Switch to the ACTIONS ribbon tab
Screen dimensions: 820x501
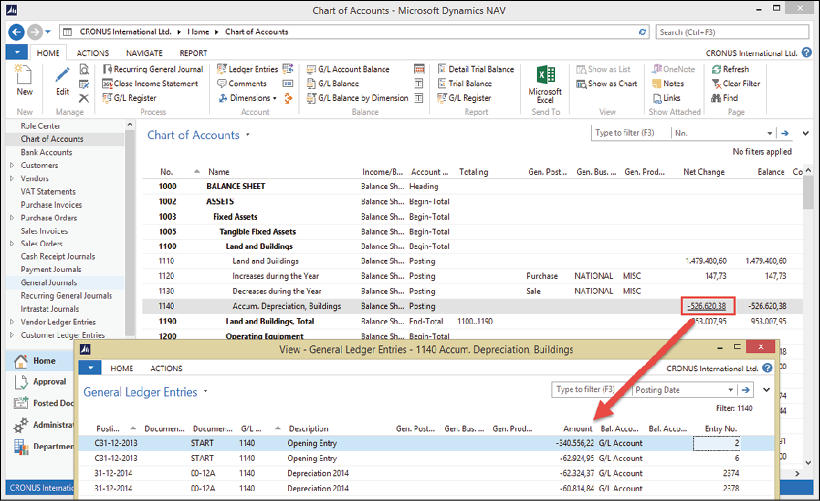tap(93, 53)
